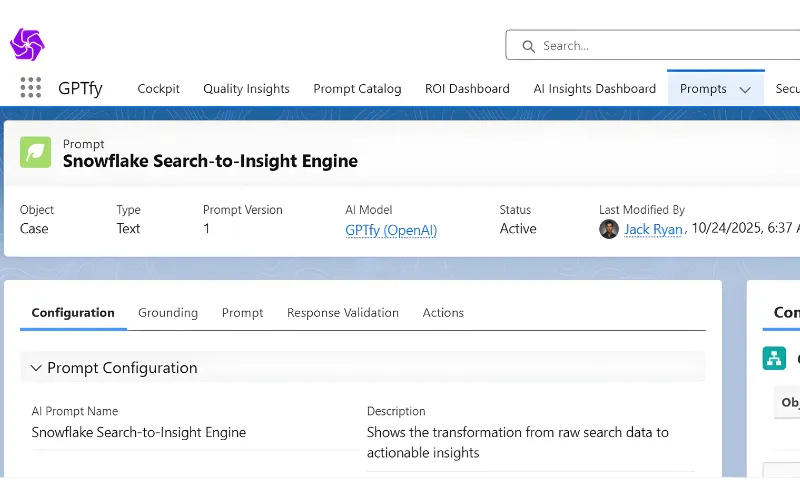800x500 pixels.
Task: Open the Response Validation sub-tab
Action: click(x=343, y=313)
